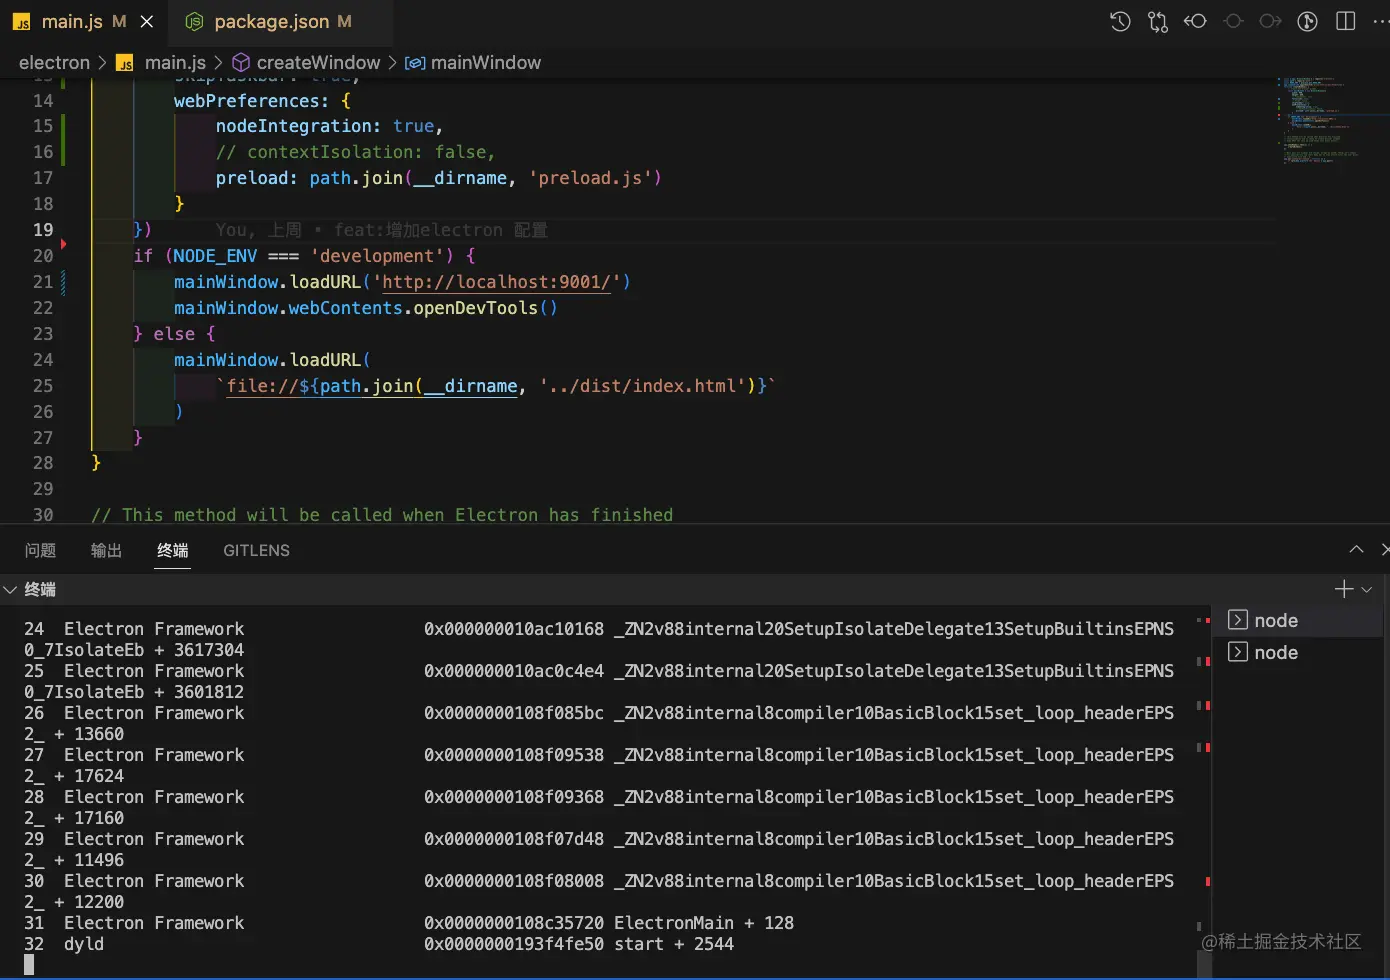The width and height of the screenshot is (1390, 980).
Task: Open changes compare icon in editor toolbar
Action: coord(1157,21)
